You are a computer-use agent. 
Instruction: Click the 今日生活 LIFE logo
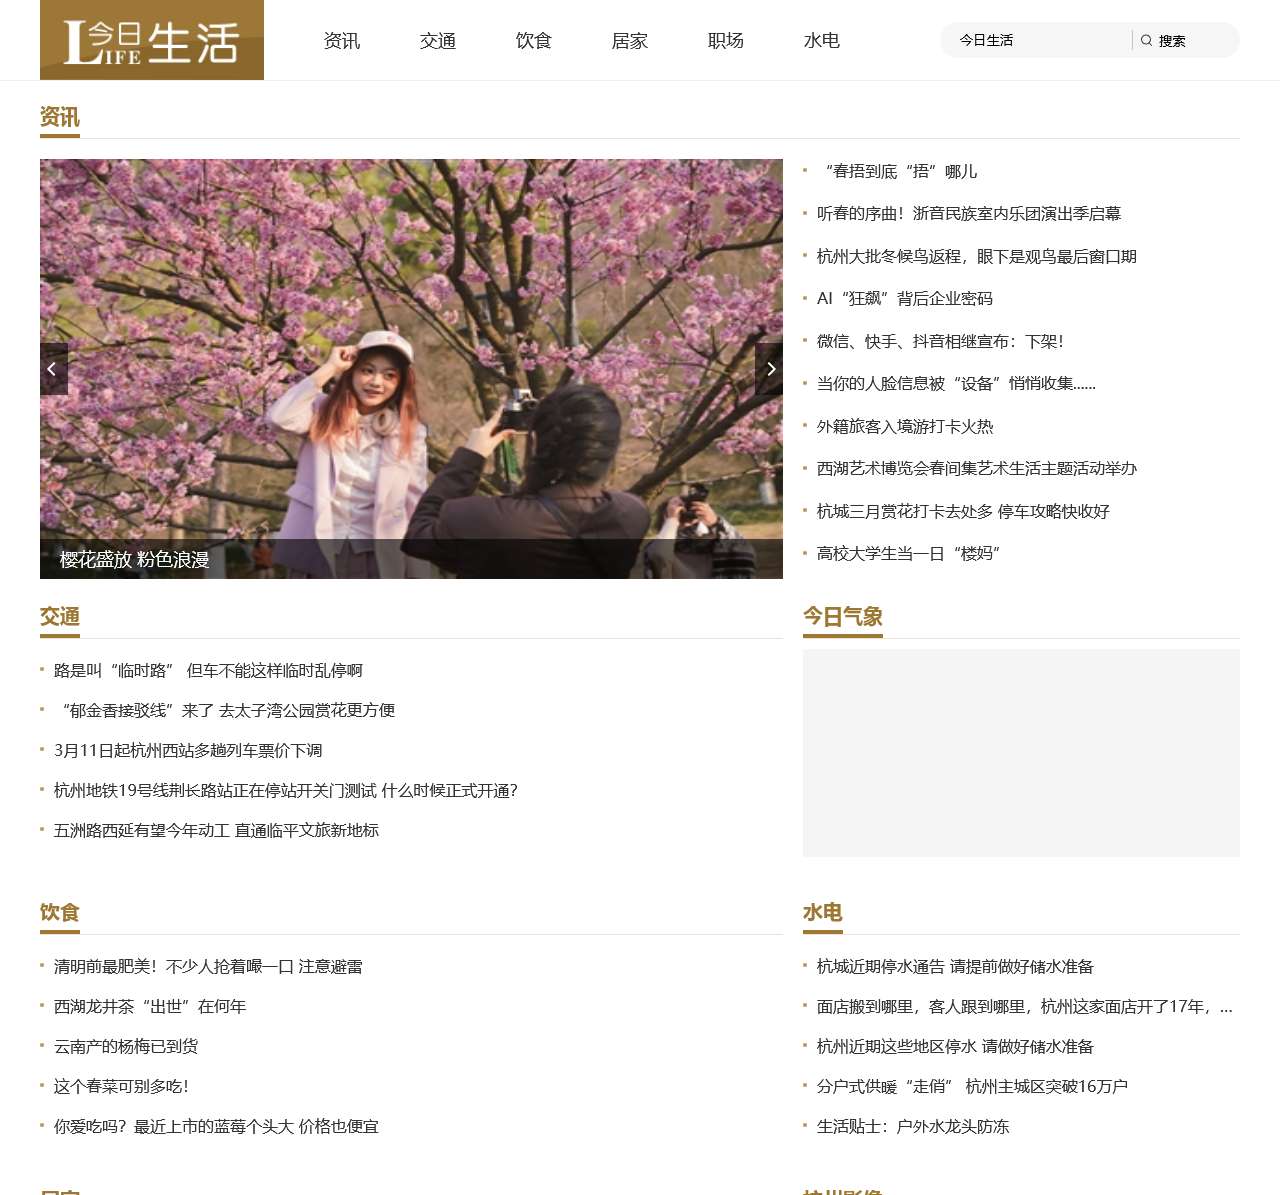click(152, 40)
